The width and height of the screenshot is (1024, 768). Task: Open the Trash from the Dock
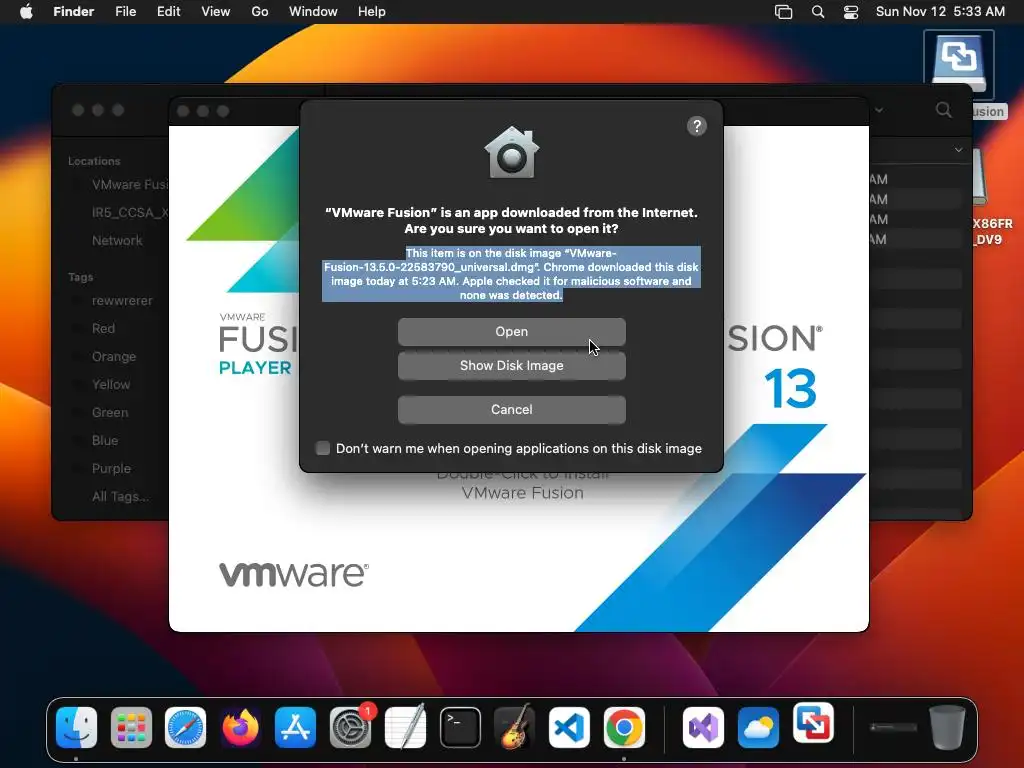click(x=947, y=727)
